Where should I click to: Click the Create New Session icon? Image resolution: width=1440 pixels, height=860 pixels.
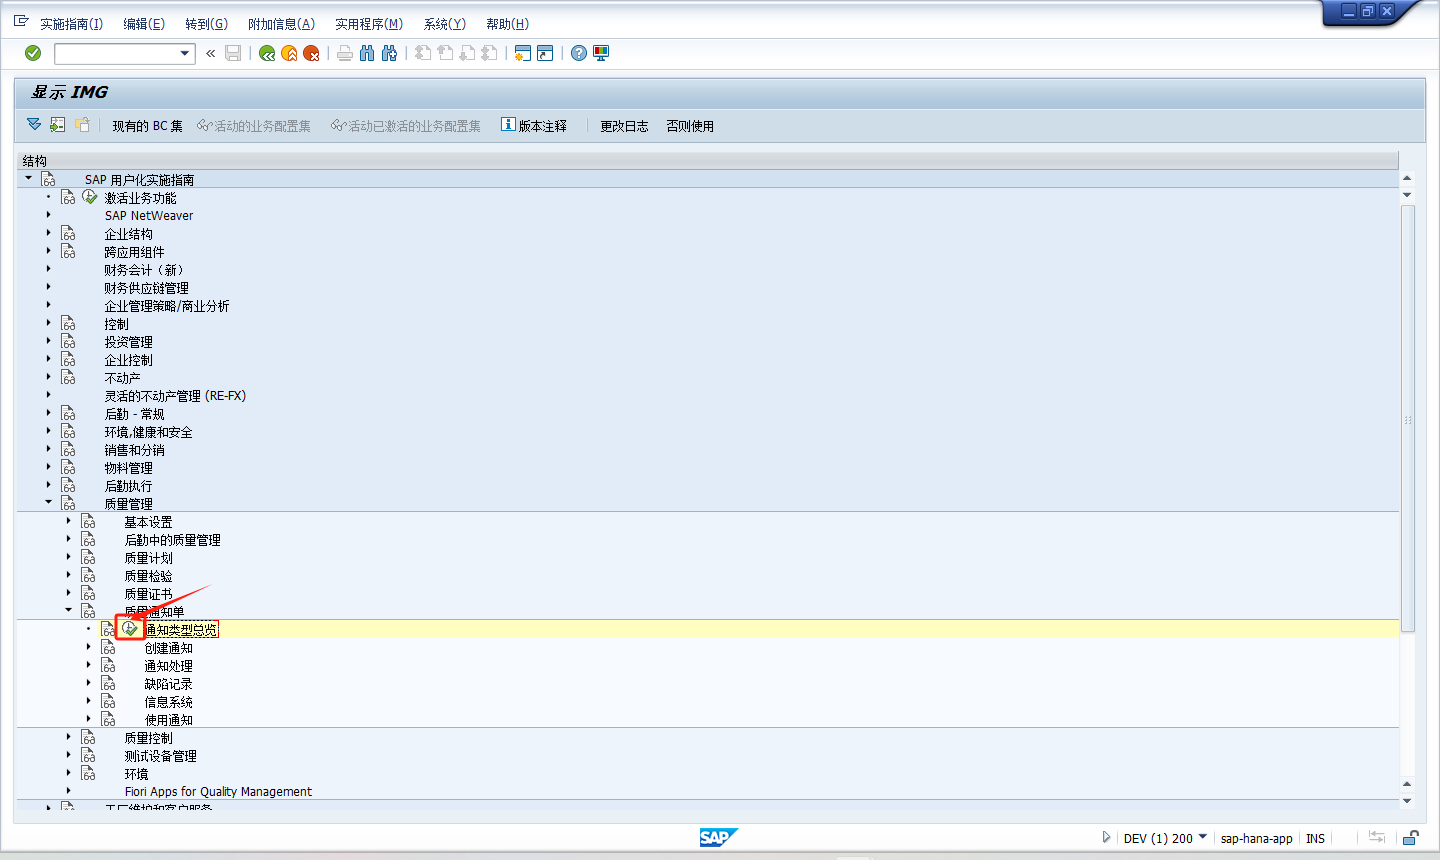(x=522, y=53)
